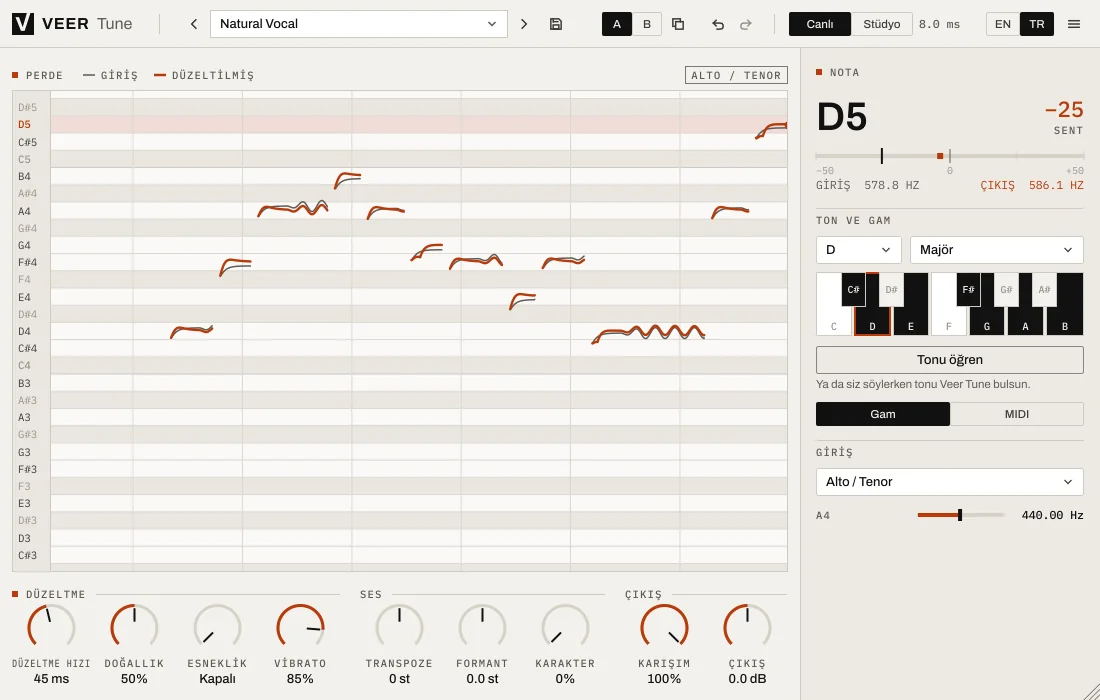The image size is (1100, 700).
Task: Toggle the C# key on the keyboard
Action: [853, 290]
